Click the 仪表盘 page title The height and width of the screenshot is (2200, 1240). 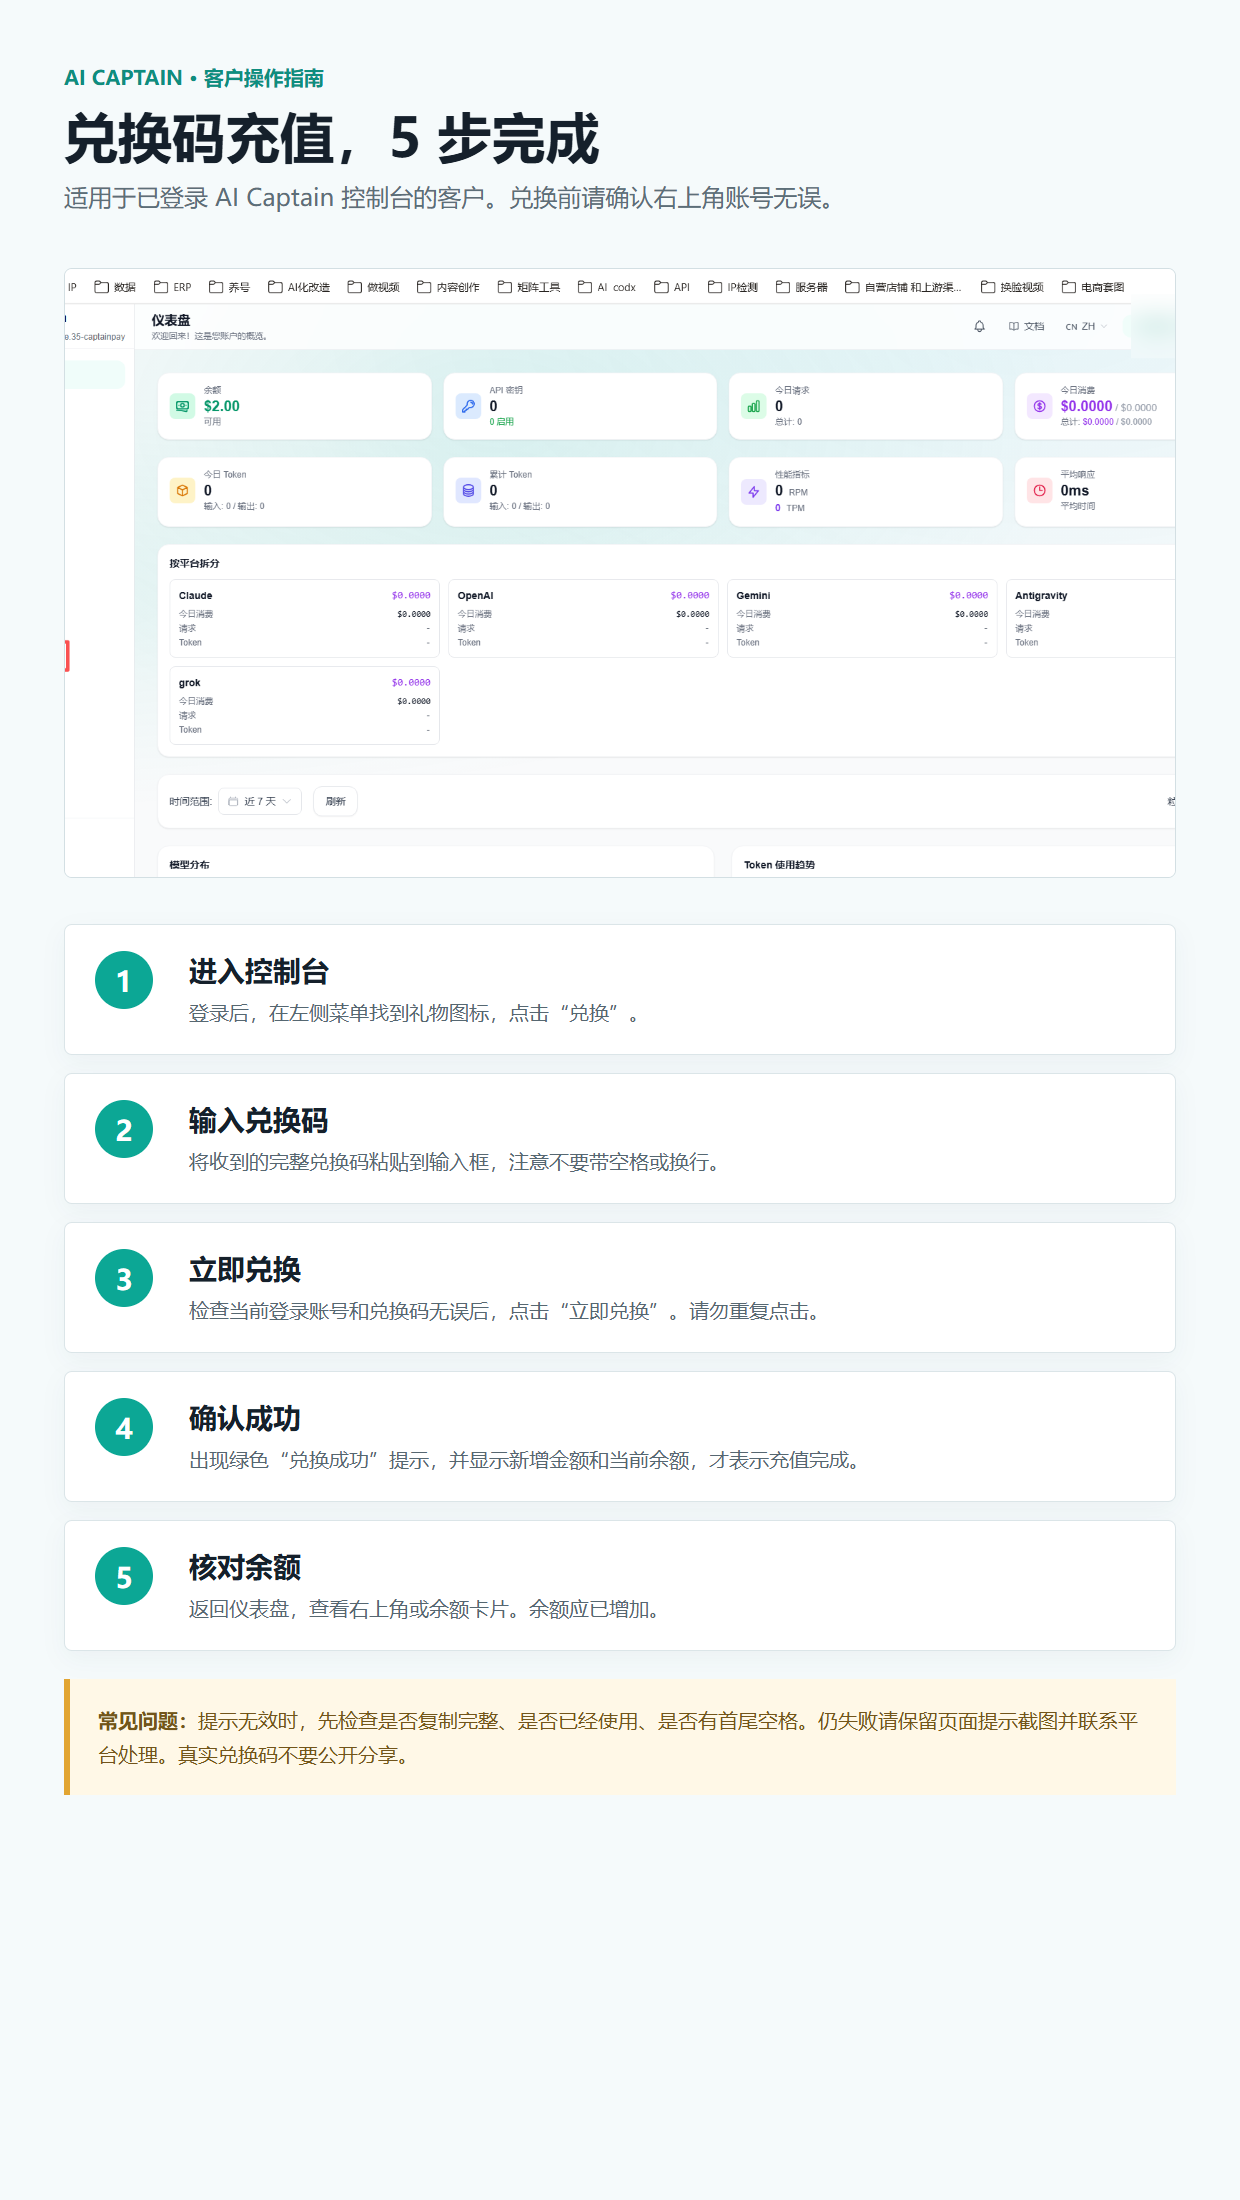(171, 320)
